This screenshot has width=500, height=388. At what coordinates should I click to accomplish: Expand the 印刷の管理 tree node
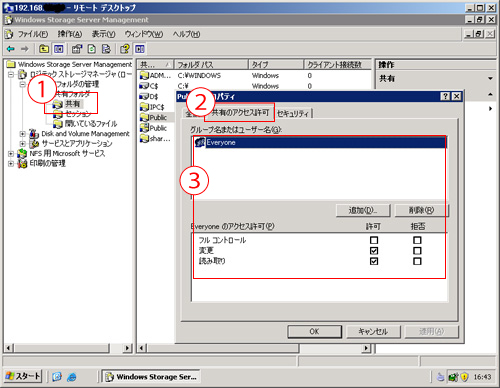[x=11, y=164]
